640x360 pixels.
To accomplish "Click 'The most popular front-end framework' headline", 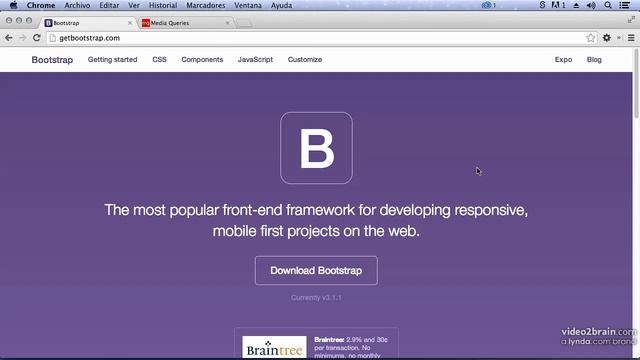I will tap(316, 220).
